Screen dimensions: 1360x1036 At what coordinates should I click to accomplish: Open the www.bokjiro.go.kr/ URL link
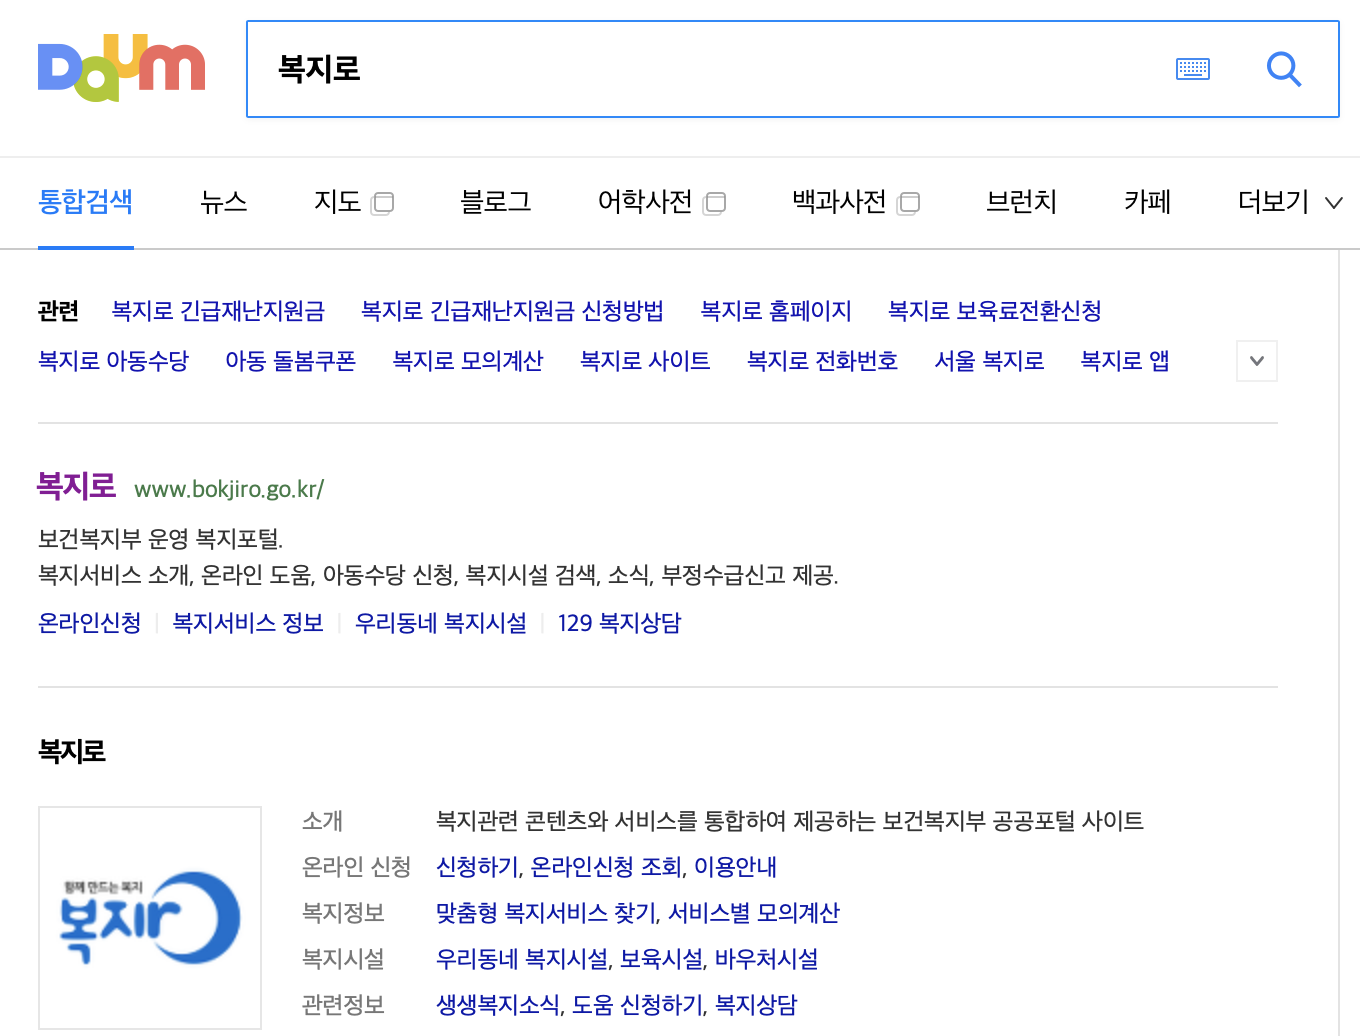tap(229, 489)
